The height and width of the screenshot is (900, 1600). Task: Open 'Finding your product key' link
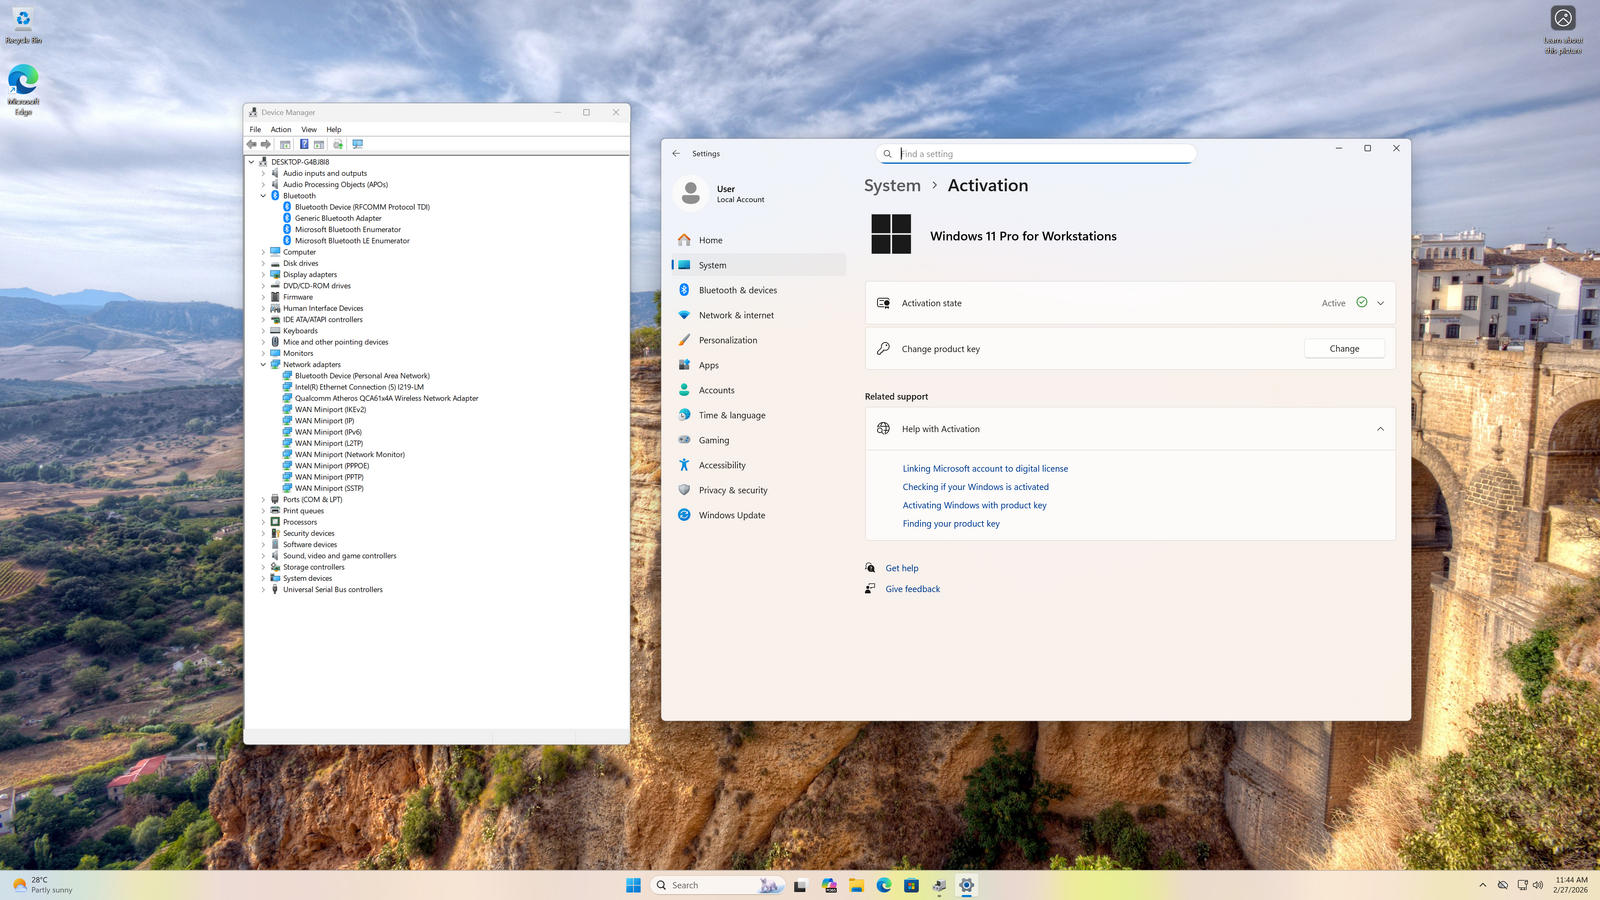(950, 524)
